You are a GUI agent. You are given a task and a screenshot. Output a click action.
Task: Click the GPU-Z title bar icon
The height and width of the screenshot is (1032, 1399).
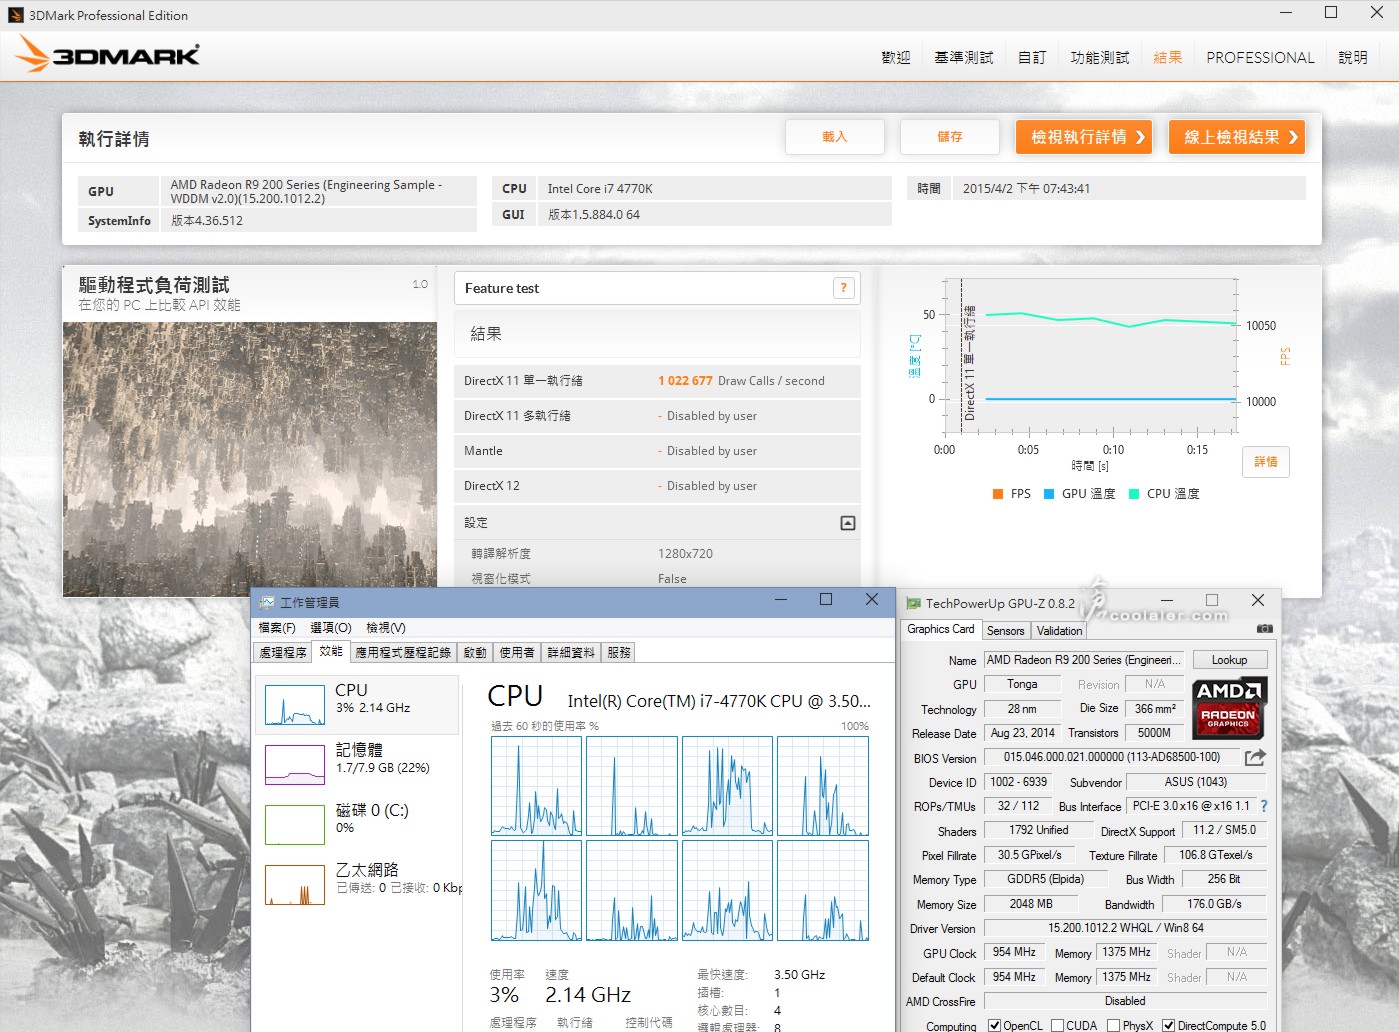click(913, 603)
